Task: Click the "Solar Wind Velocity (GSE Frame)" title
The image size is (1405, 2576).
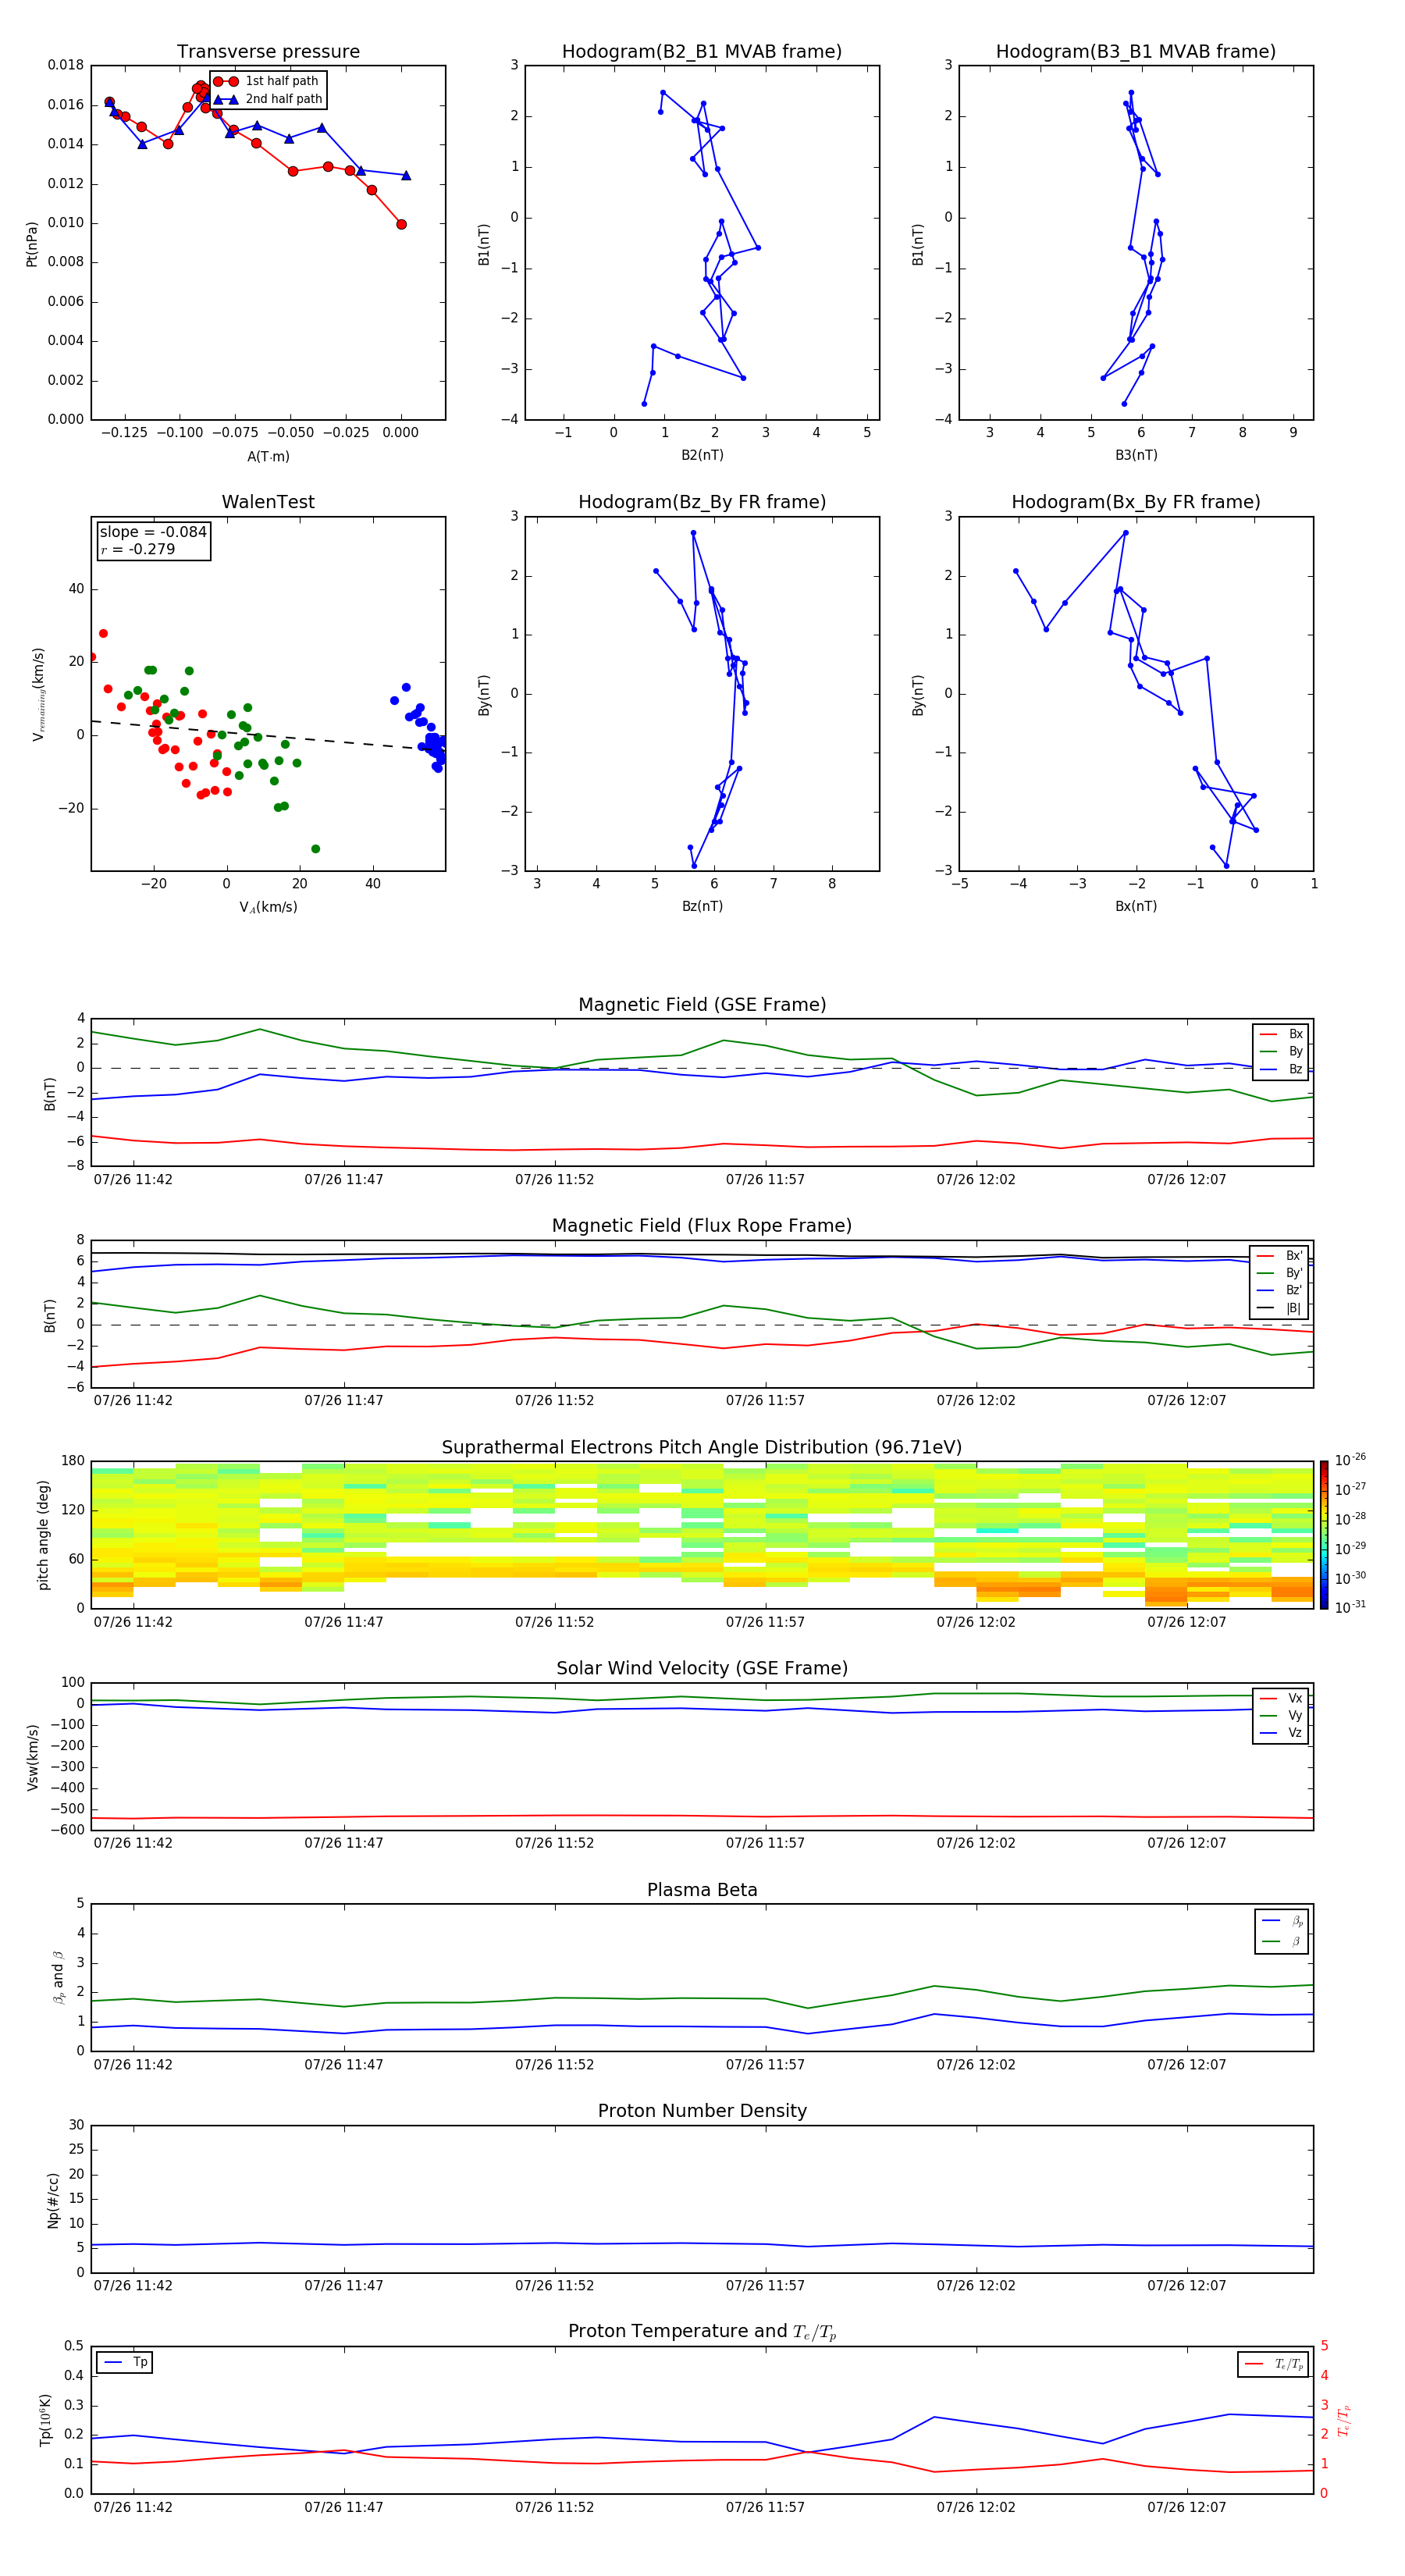Action: pos(702,1669)
